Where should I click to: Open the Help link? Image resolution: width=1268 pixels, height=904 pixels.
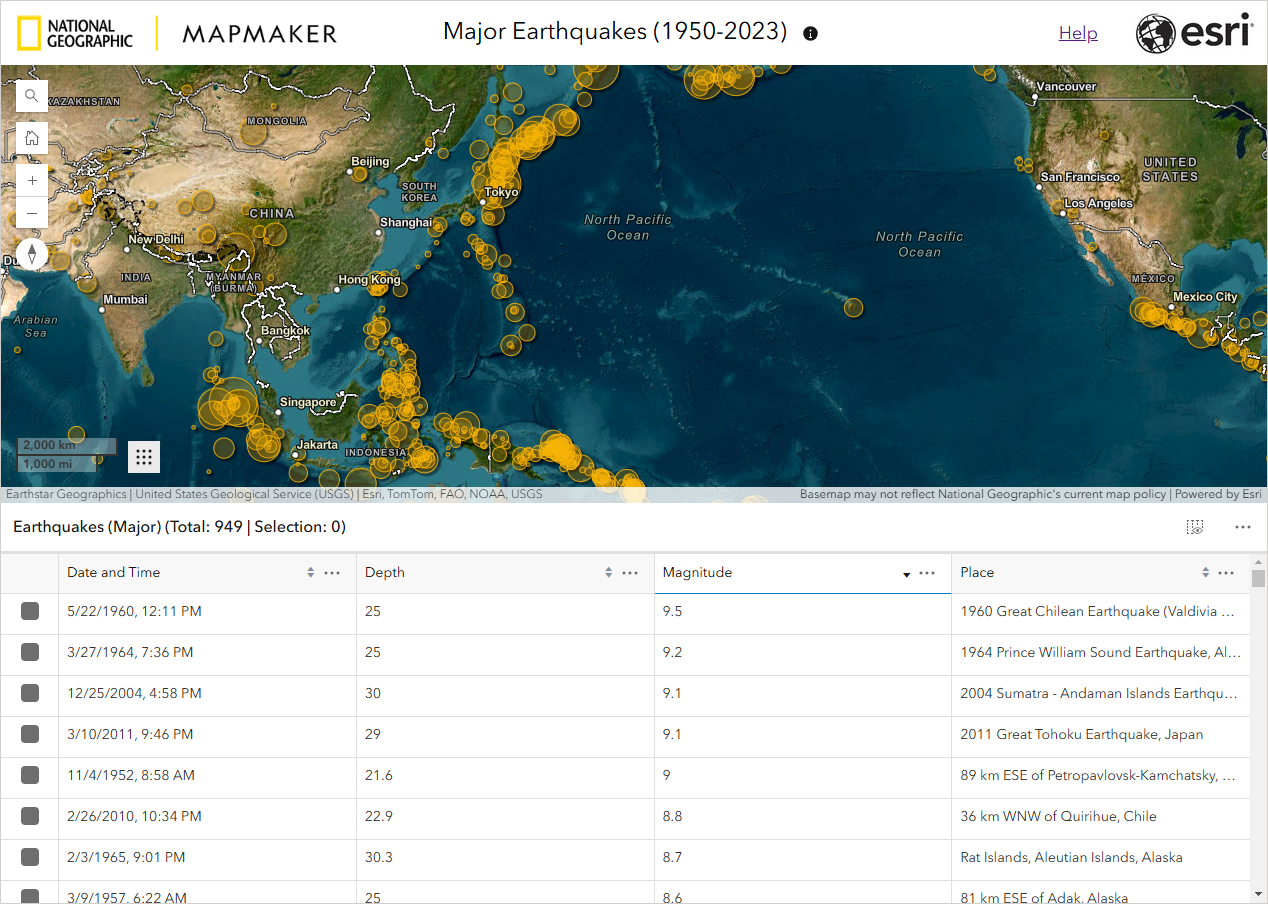point(1078,32)
